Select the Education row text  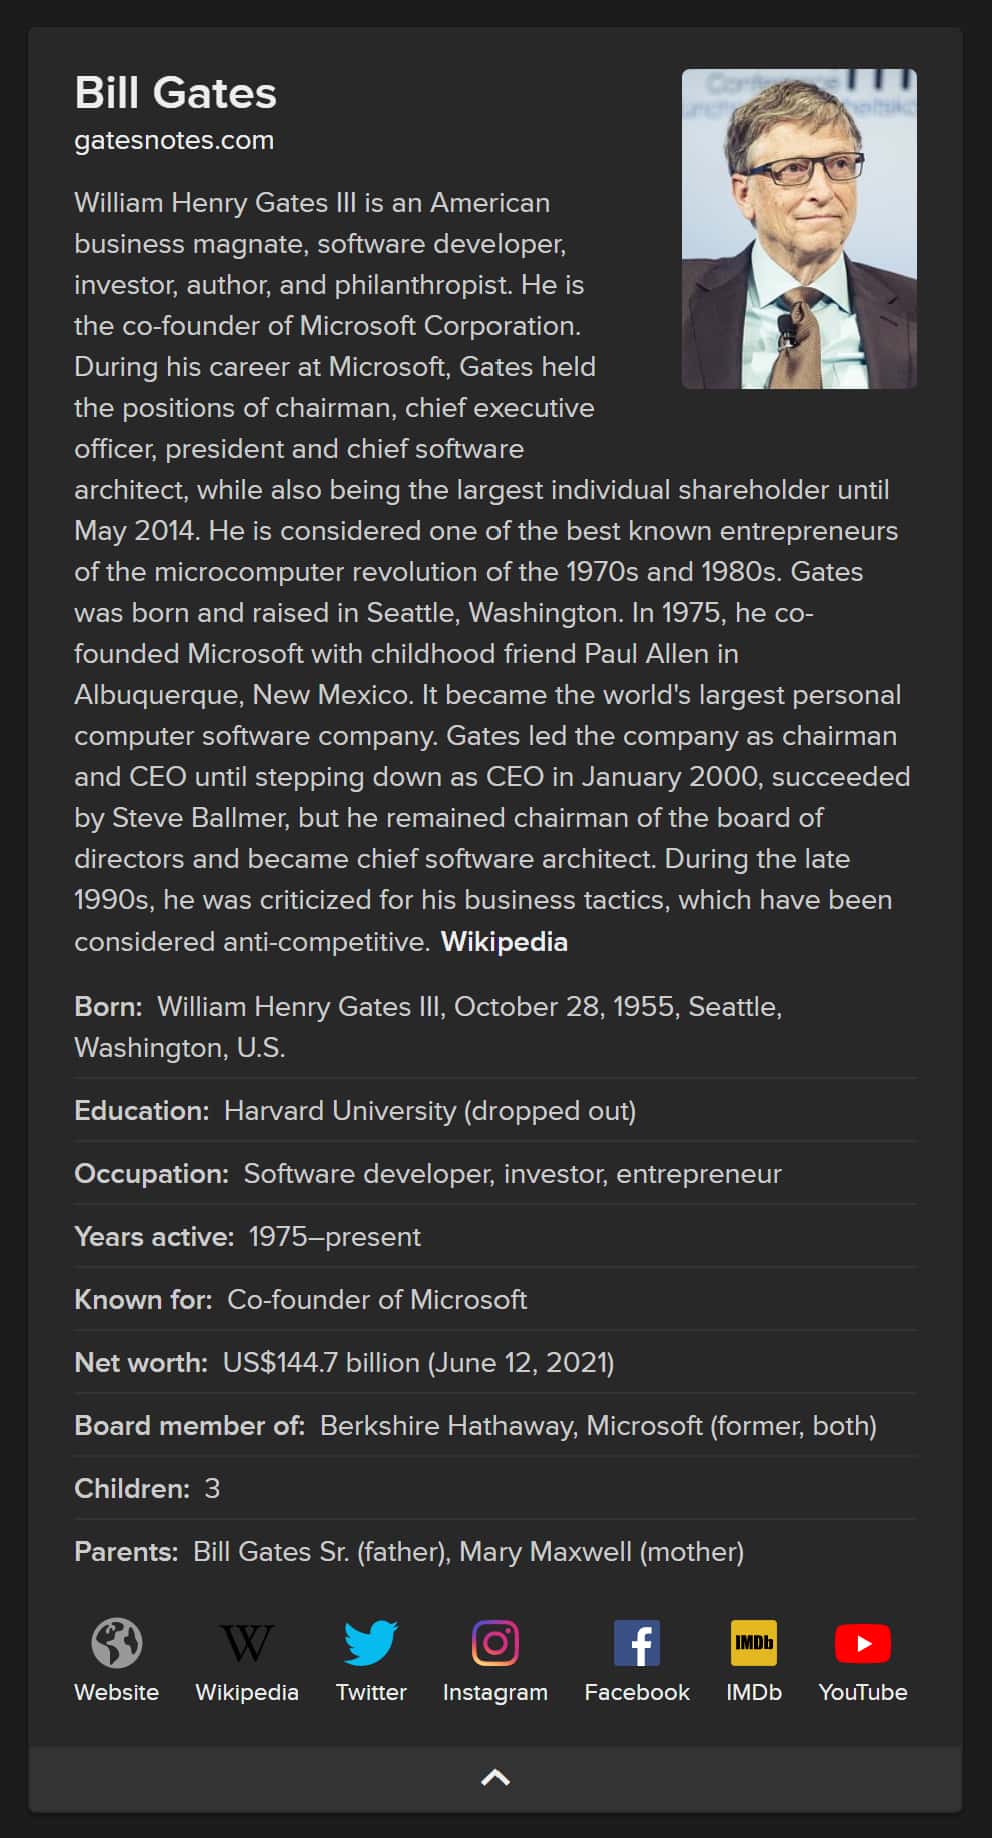coord(355,1110)
